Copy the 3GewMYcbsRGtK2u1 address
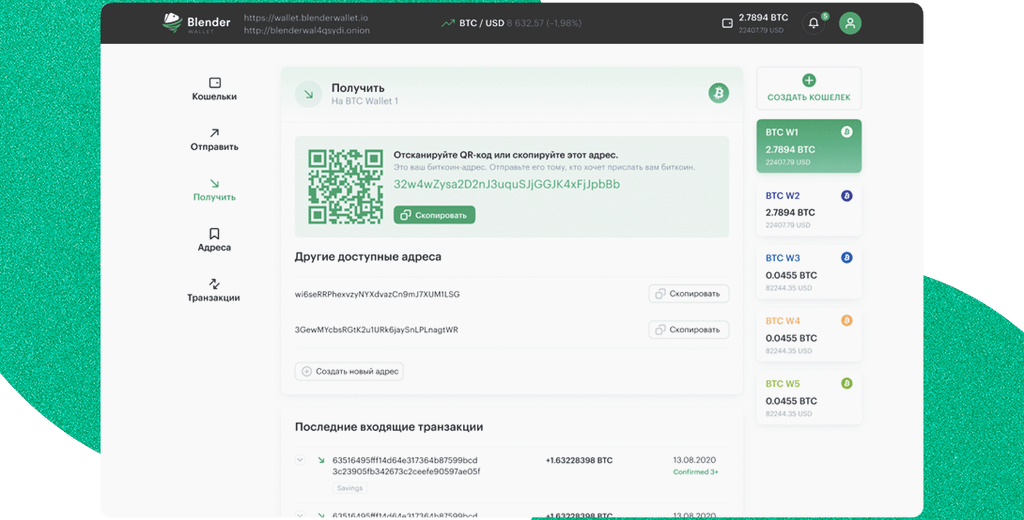This screenshot has height=520, width=1024. (x=688, y=330)
